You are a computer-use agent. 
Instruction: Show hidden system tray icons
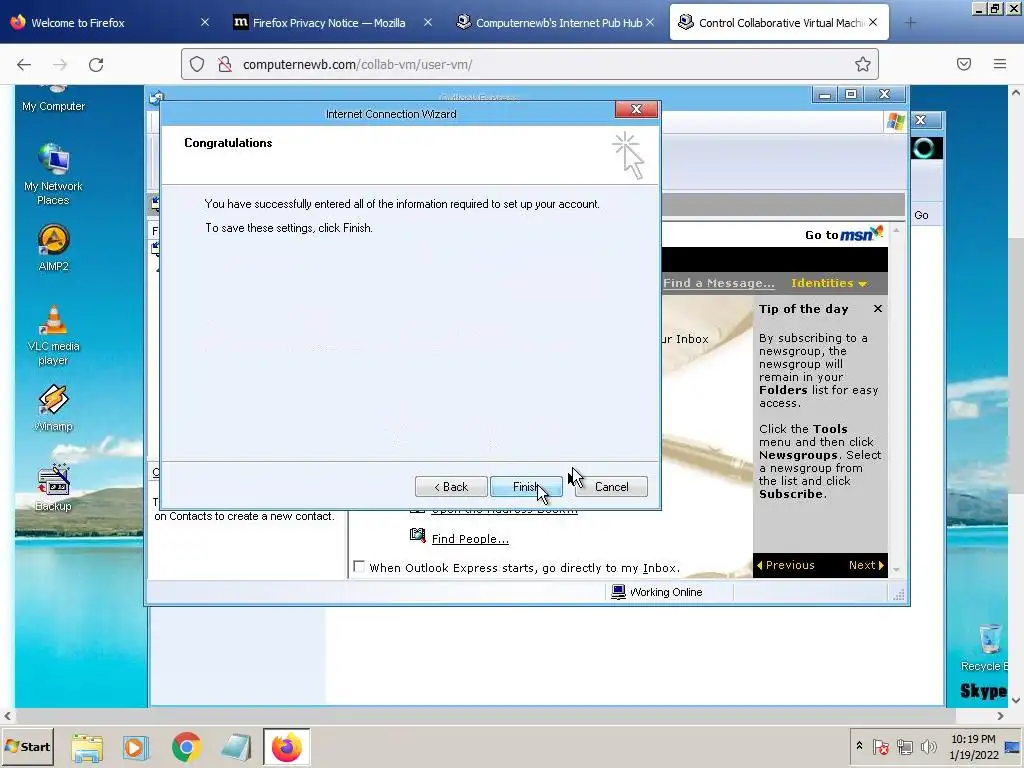[x=859, y=746]
